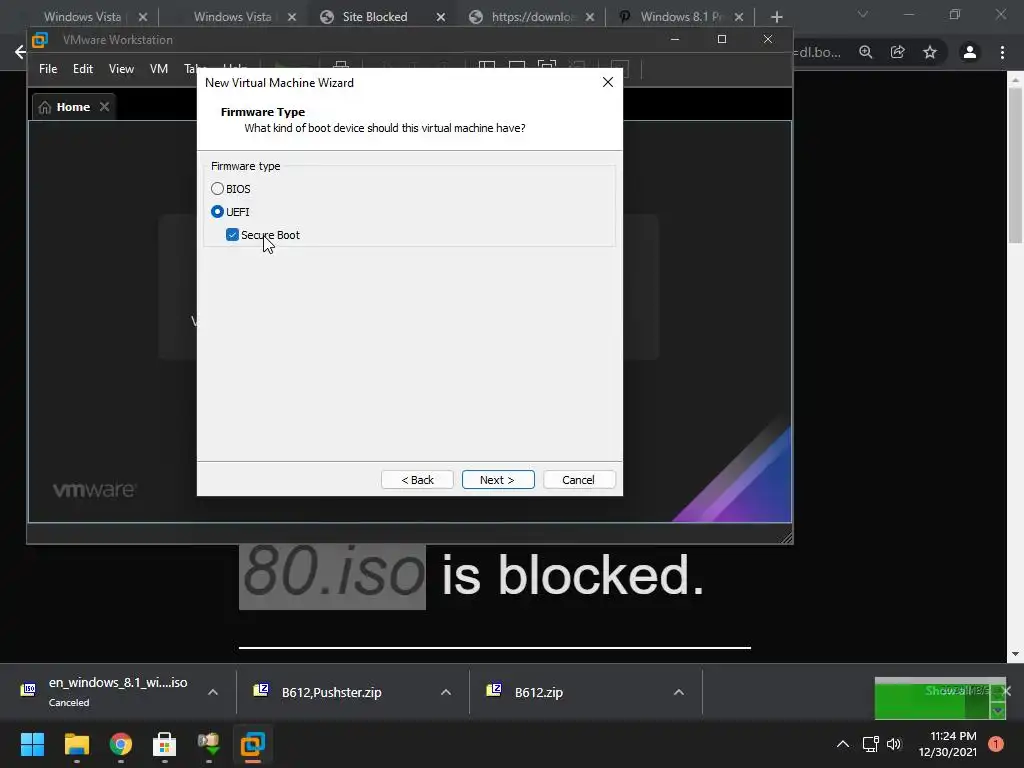Close the New Virtual Machine Wizard dialog
1024x768 pixels.
point(608,82)
